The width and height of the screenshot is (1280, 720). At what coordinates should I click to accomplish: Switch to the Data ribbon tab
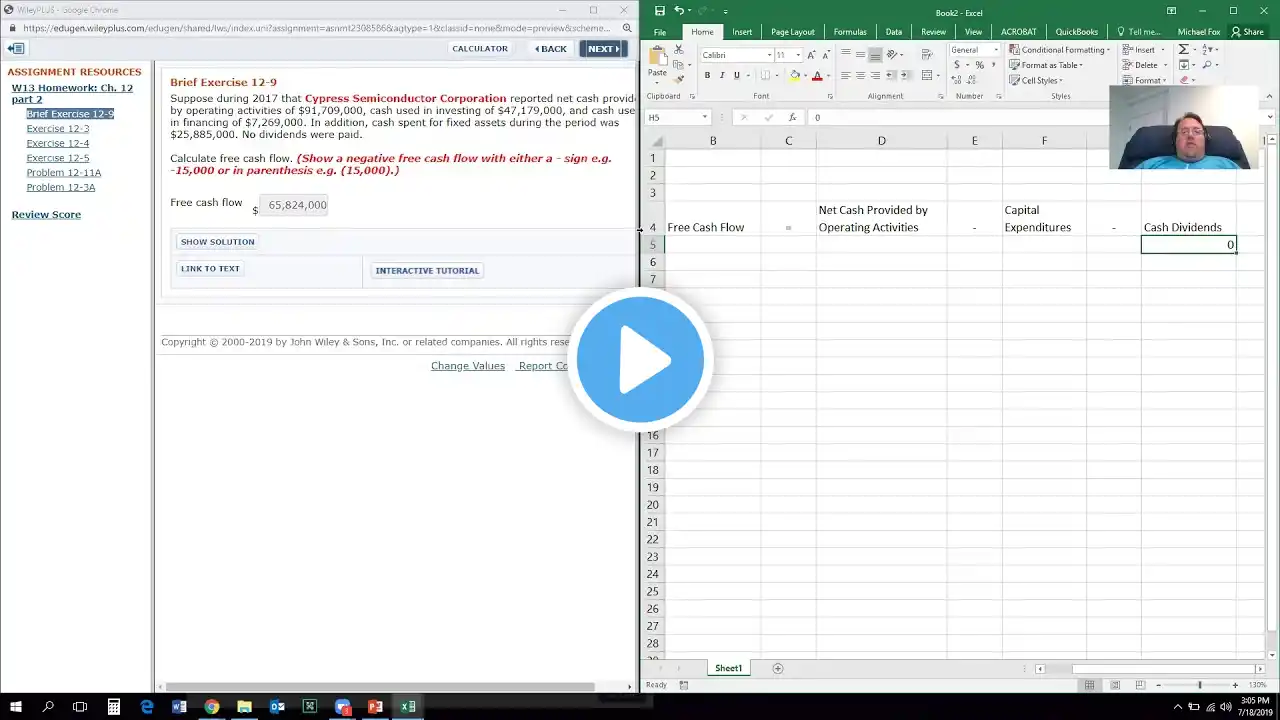893,32
